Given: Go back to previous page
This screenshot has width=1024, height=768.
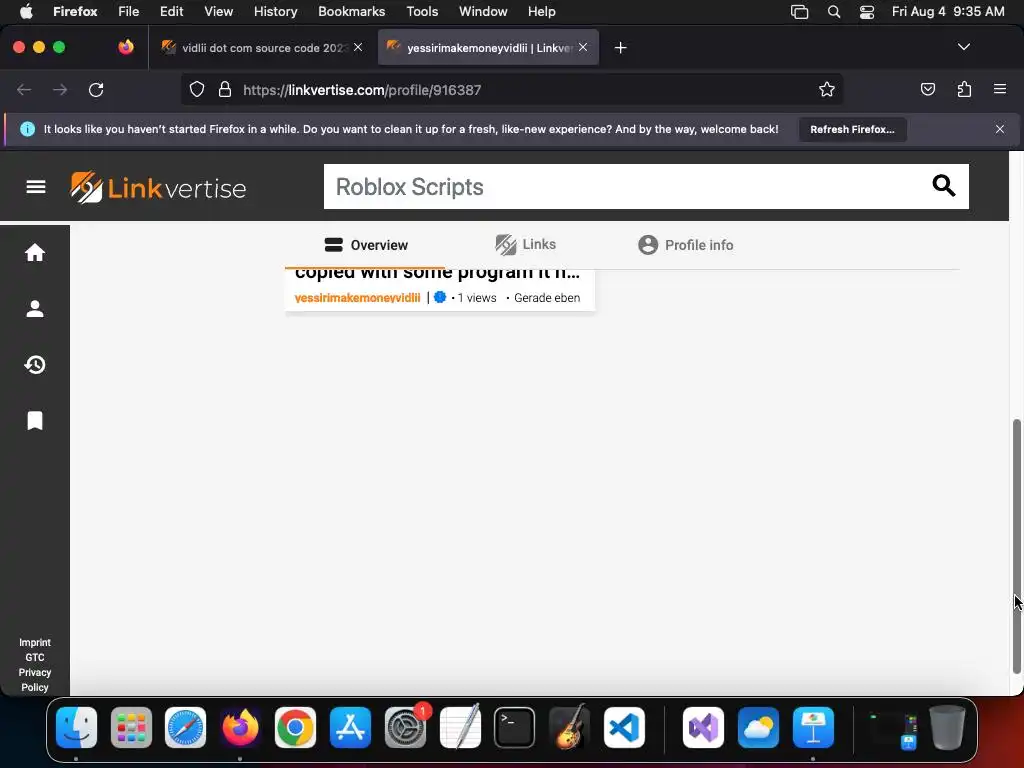Looking at the screenshot, I should 24,89.
